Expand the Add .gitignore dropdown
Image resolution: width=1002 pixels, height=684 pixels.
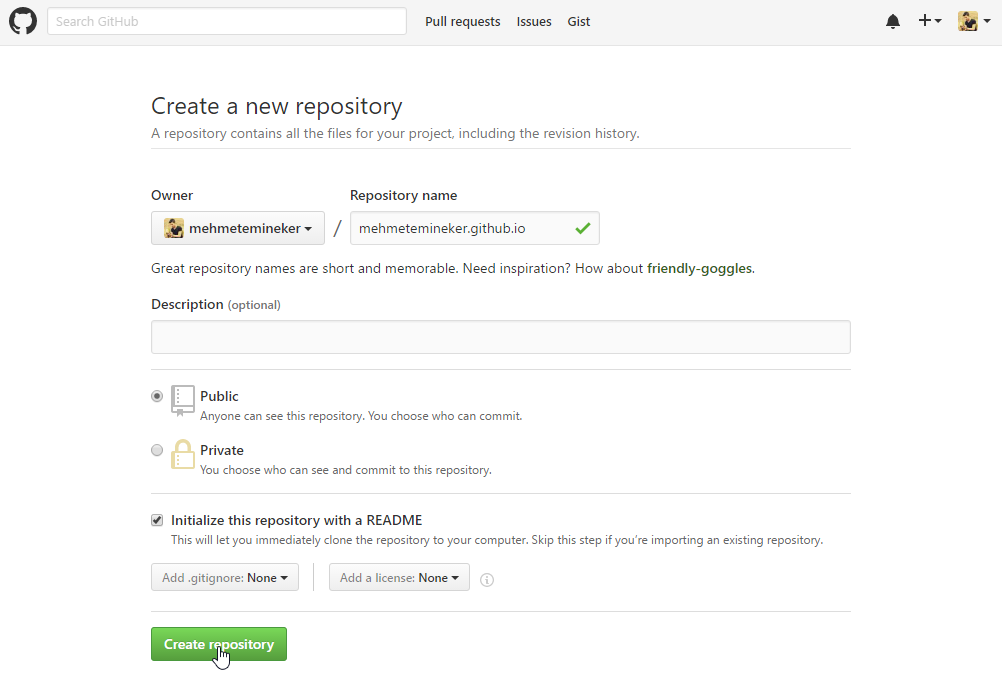pyautogui.click(x=225, y=577)
